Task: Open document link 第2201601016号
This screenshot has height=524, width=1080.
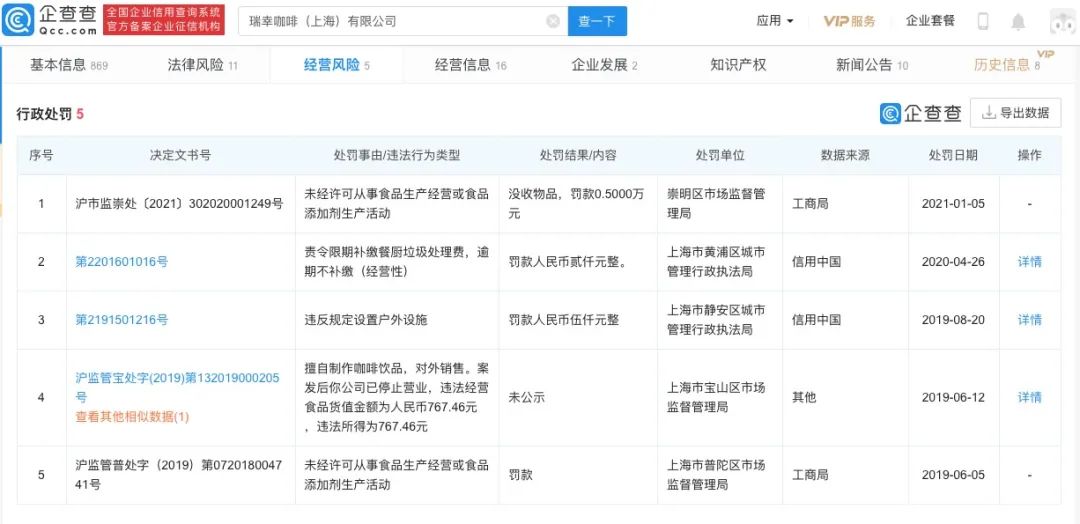Action: tap(122, 262)
